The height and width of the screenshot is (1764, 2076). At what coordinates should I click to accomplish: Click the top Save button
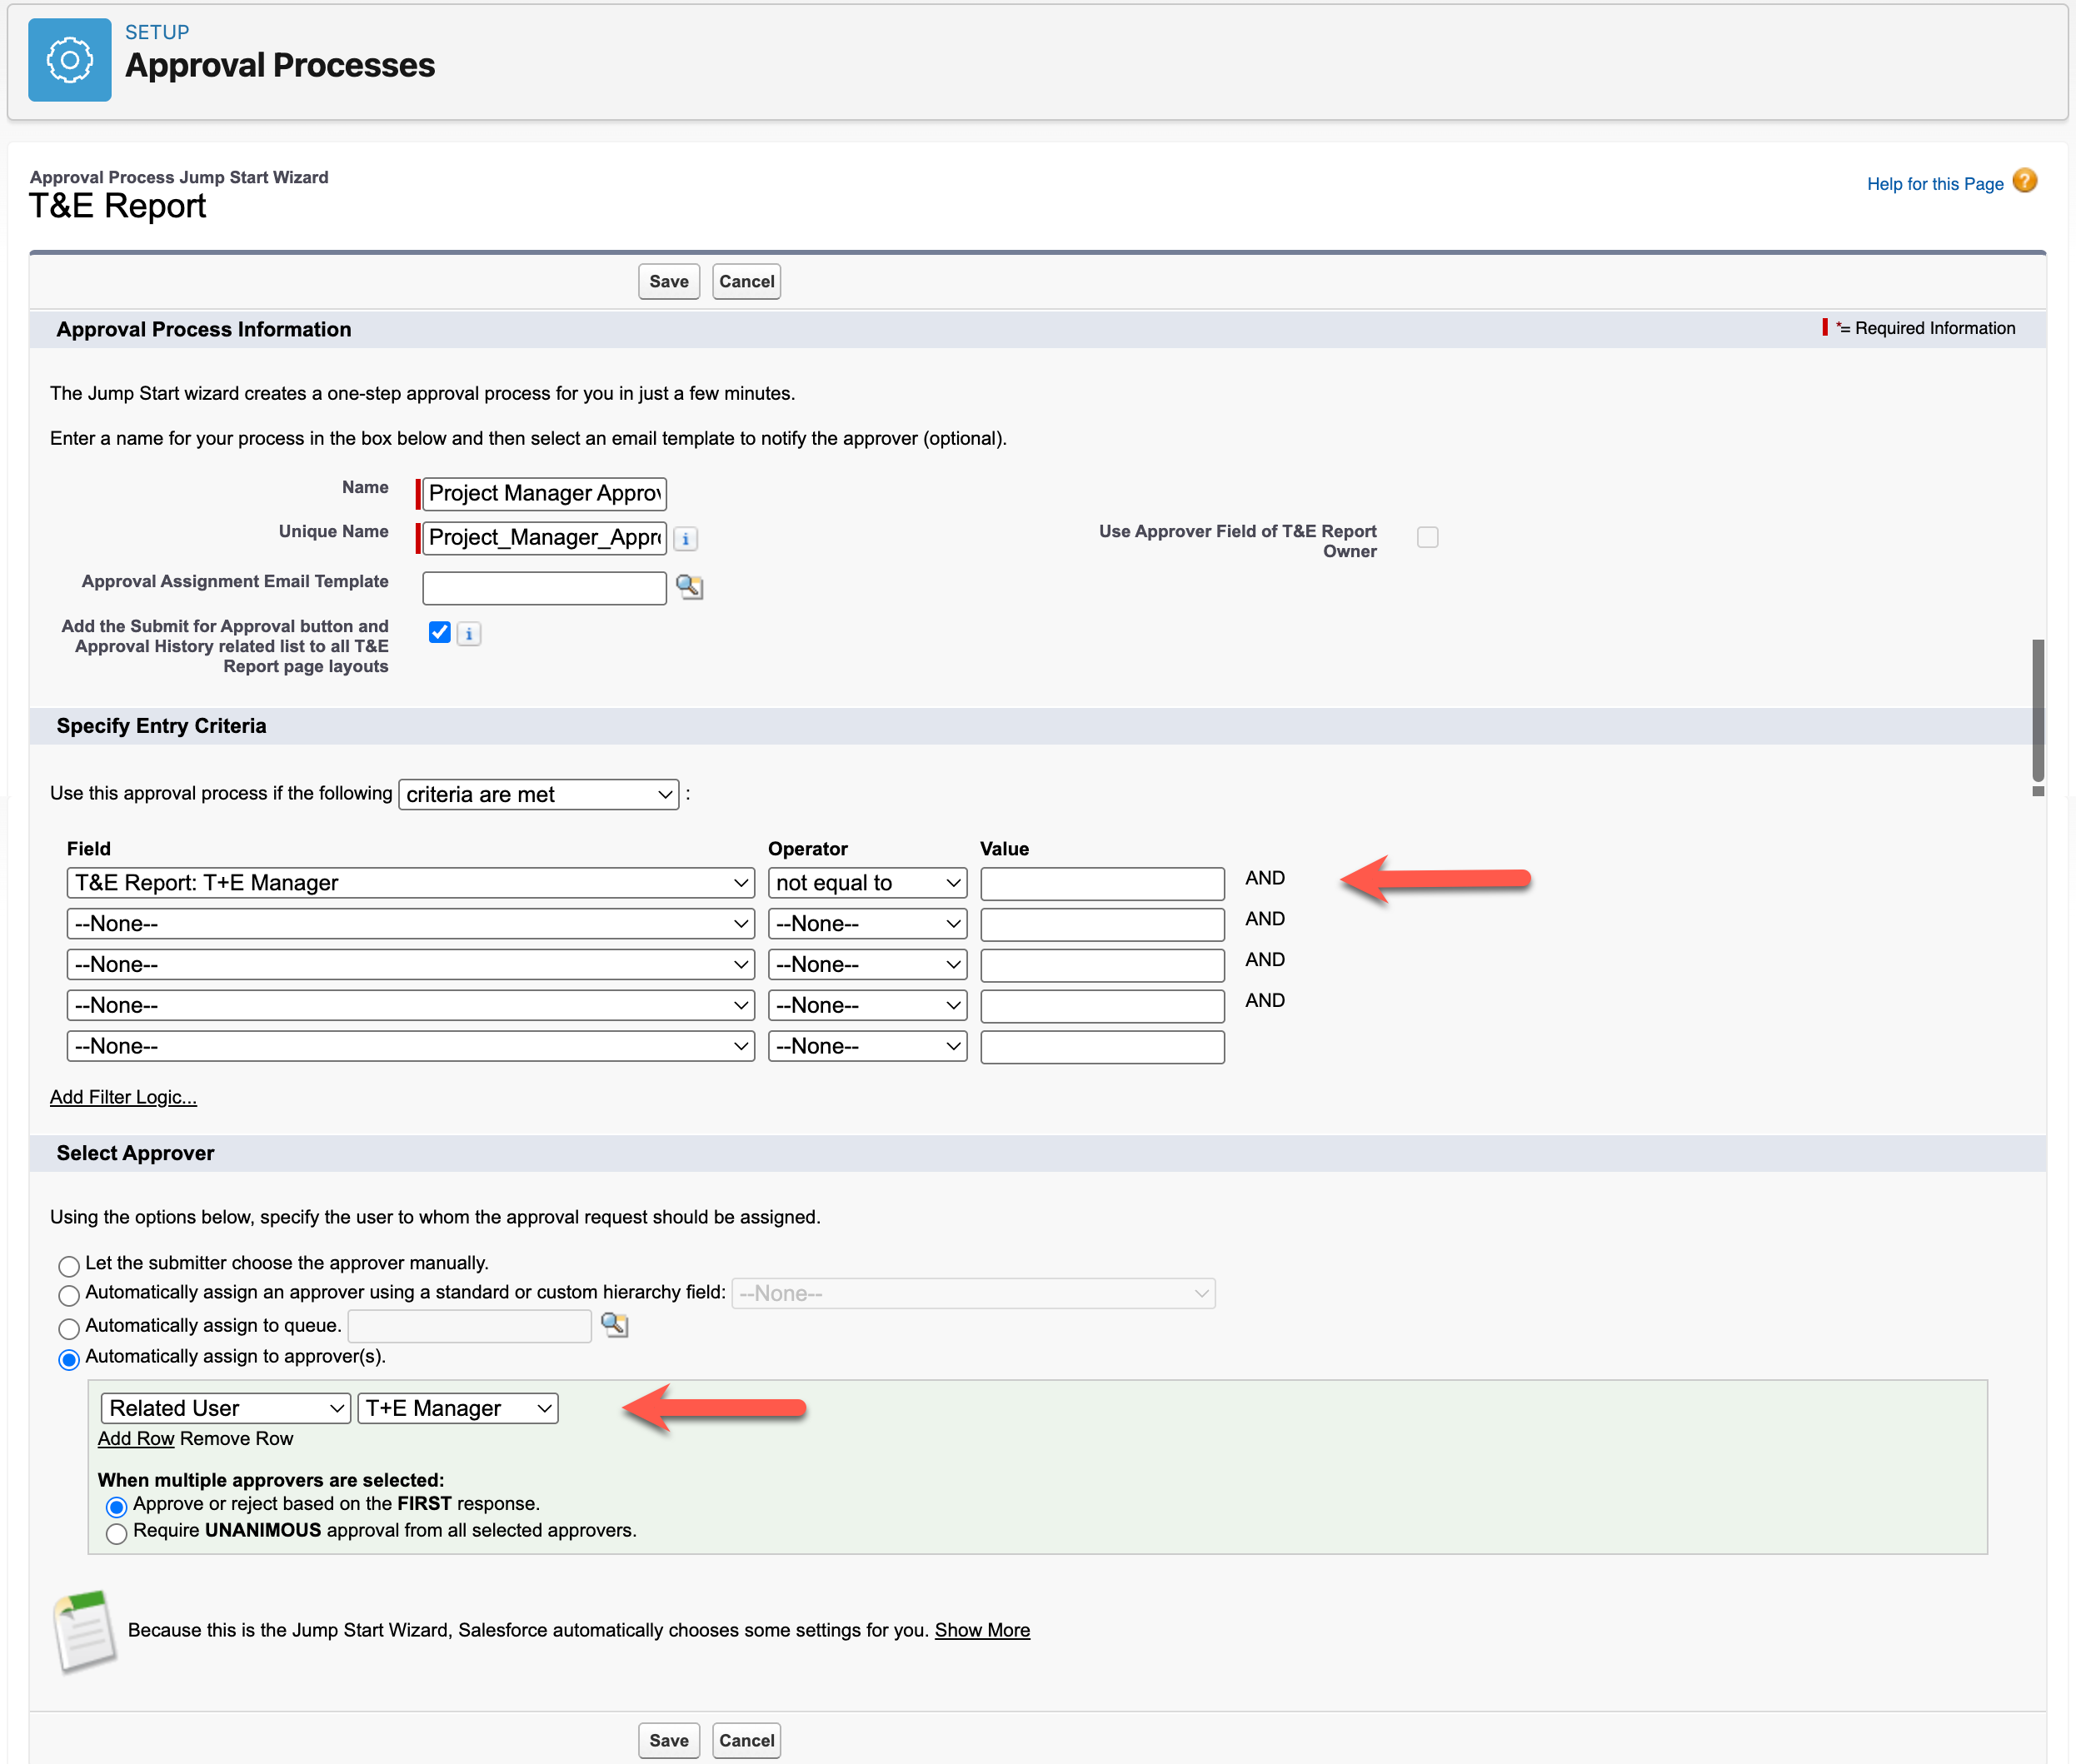668,282
